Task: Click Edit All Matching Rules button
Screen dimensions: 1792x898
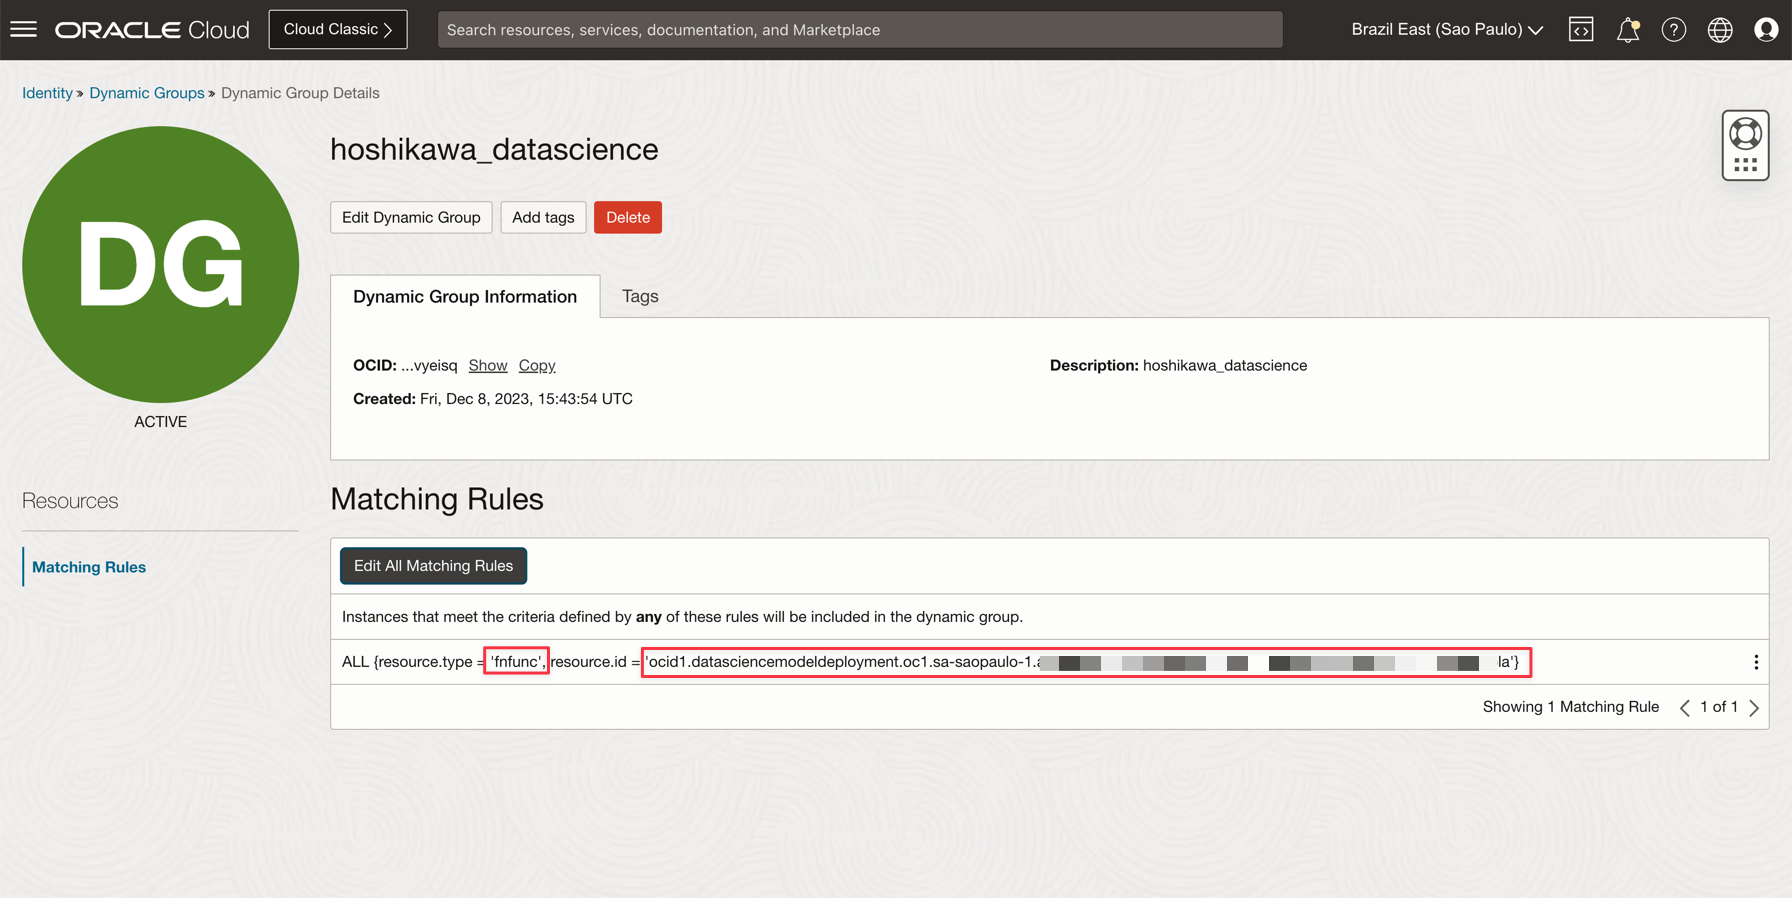Action: (433, 566)
